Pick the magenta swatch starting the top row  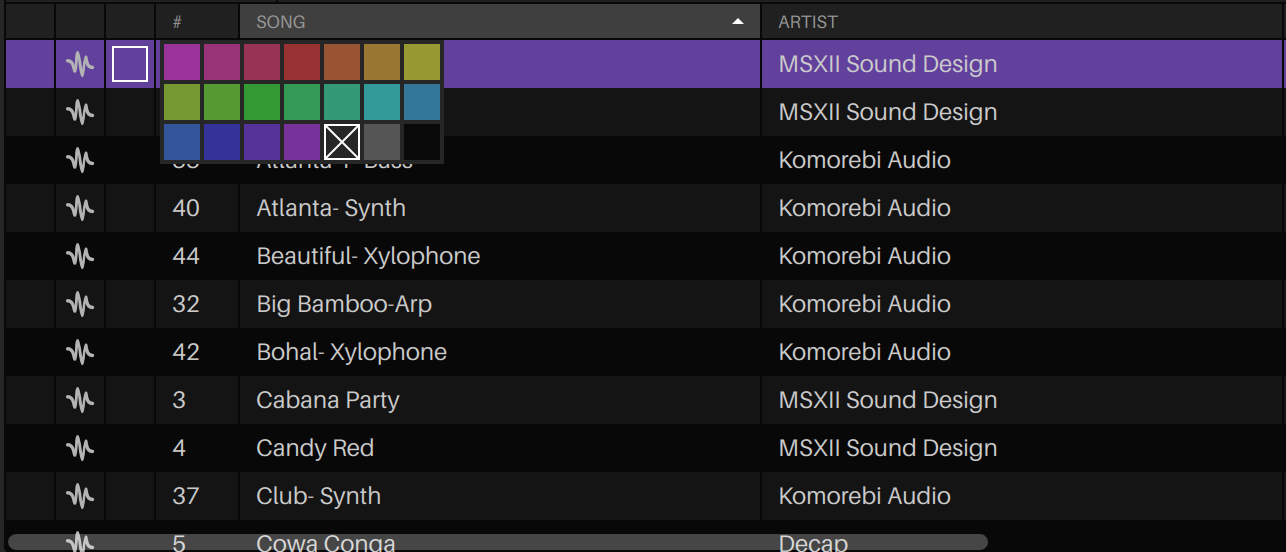[182, 62]
